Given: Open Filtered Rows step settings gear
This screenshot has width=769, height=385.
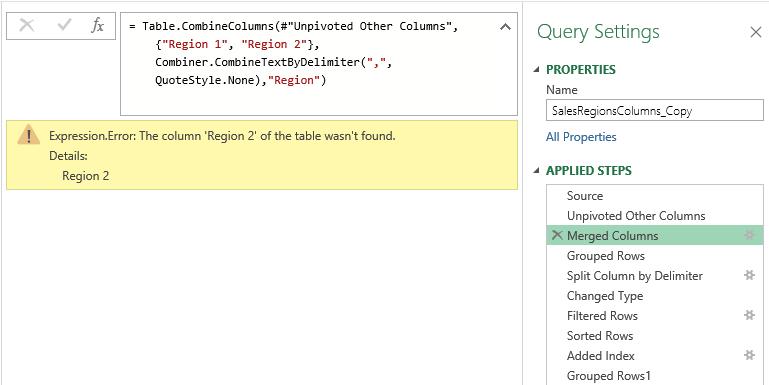Looking at the screenshot, I should click(x=749, y=315).
